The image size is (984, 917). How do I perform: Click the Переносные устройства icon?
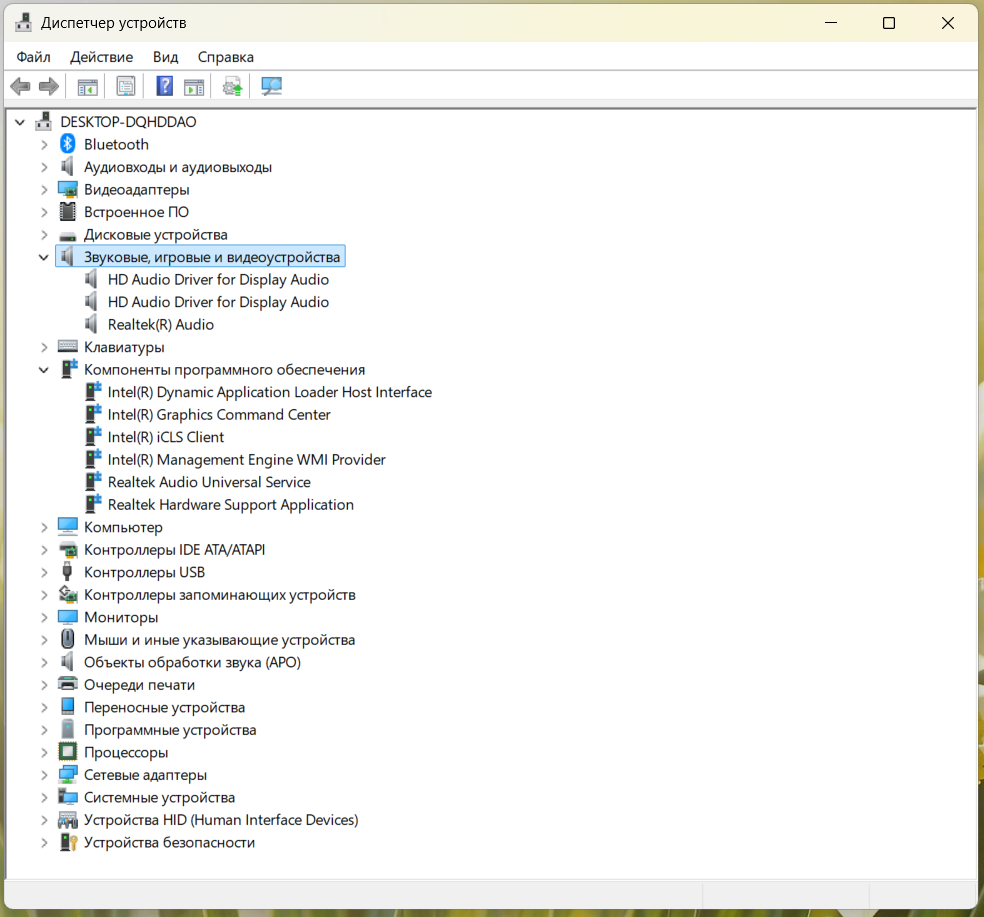pyautogui.click(x=68, y=707)
